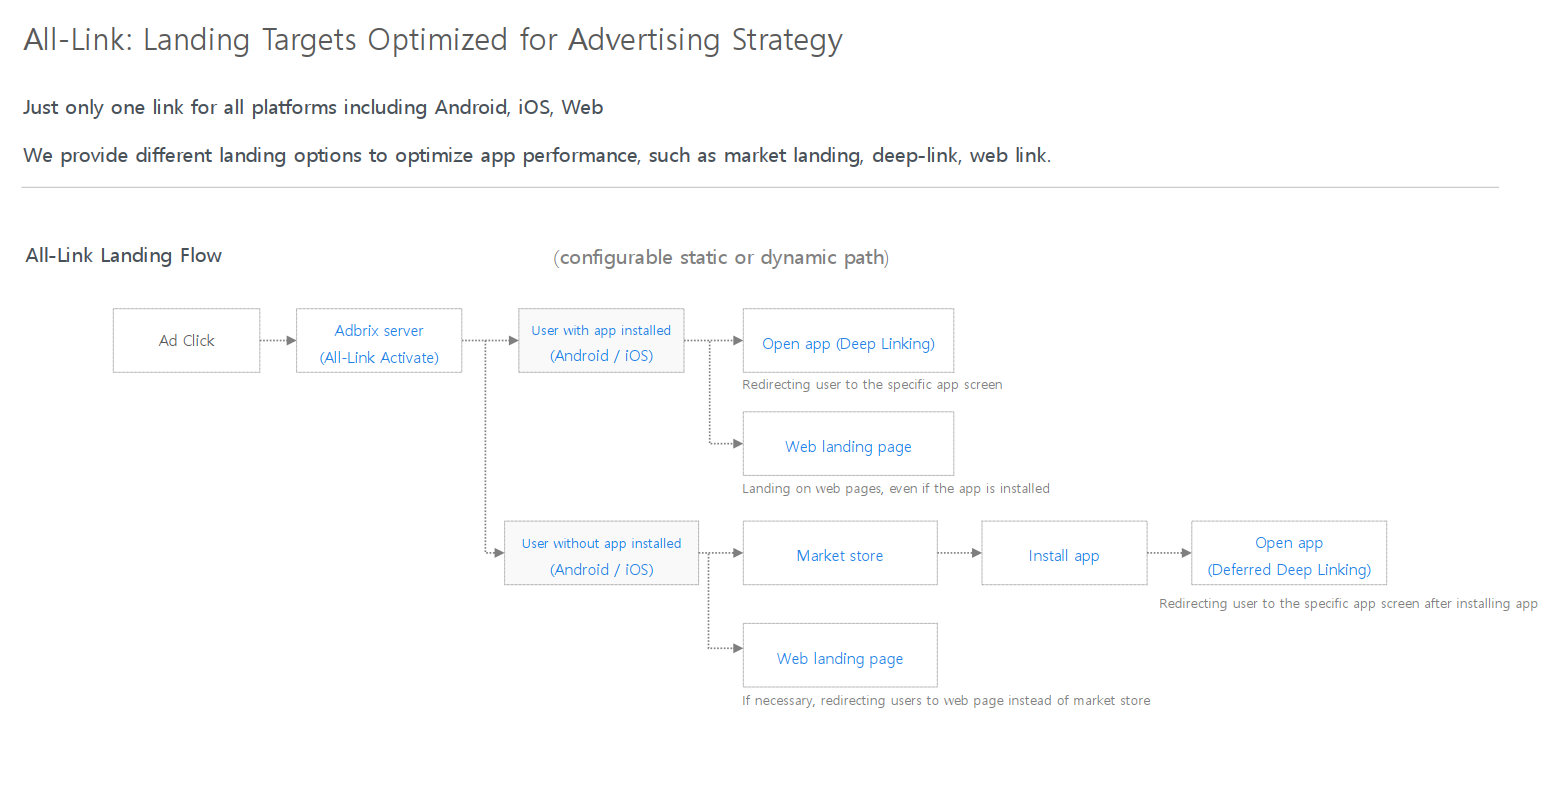
Task: Open the Deferred Deep Linking box
Action: [x=1289, y=555]
